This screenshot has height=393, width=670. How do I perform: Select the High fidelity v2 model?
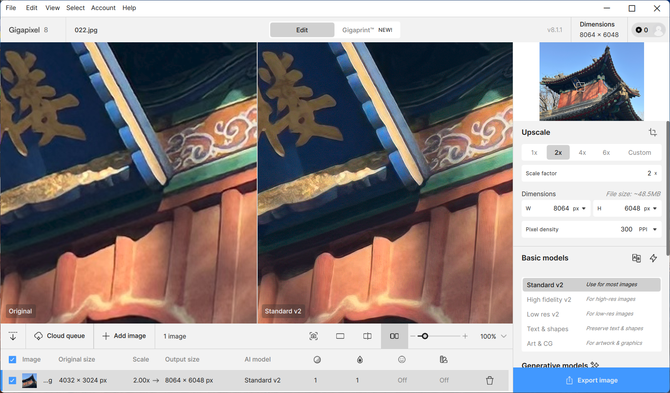(591, 299)
